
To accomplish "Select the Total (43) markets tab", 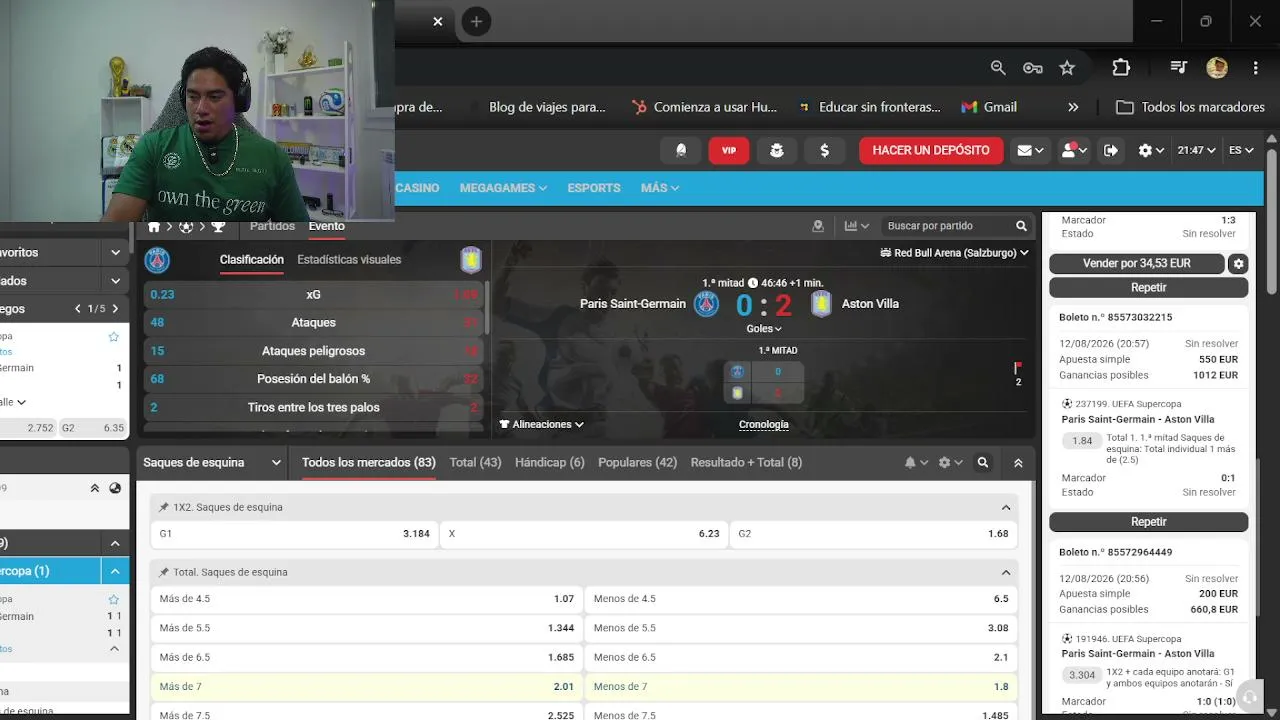I will point(475,463).
